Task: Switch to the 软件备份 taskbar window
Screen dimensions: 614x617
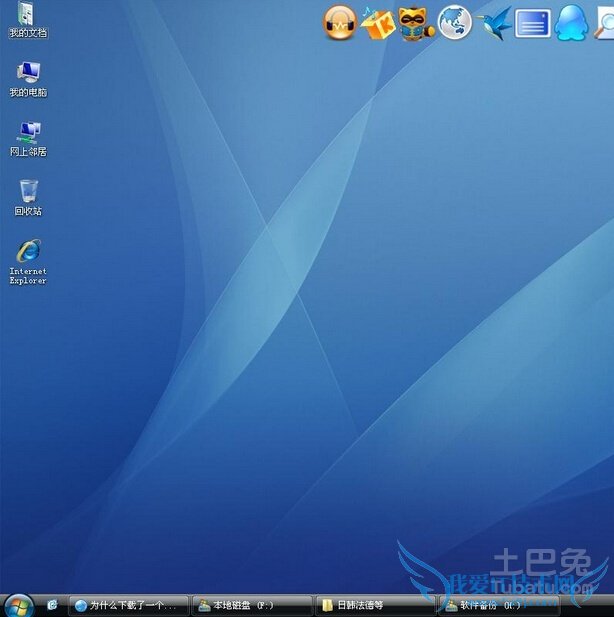Action: [x=499, y=605]
